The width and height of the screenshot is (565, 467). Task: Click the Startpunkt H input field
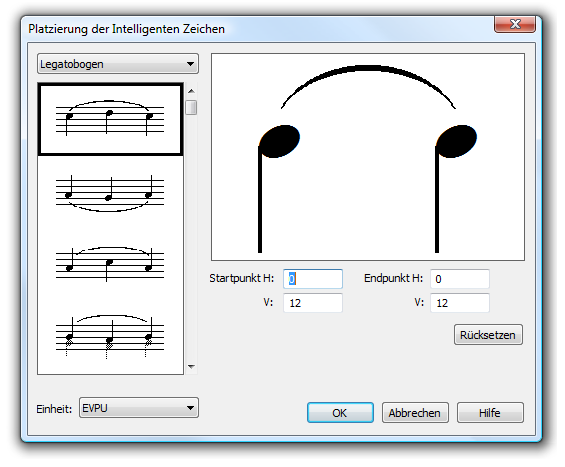(313, 279)
